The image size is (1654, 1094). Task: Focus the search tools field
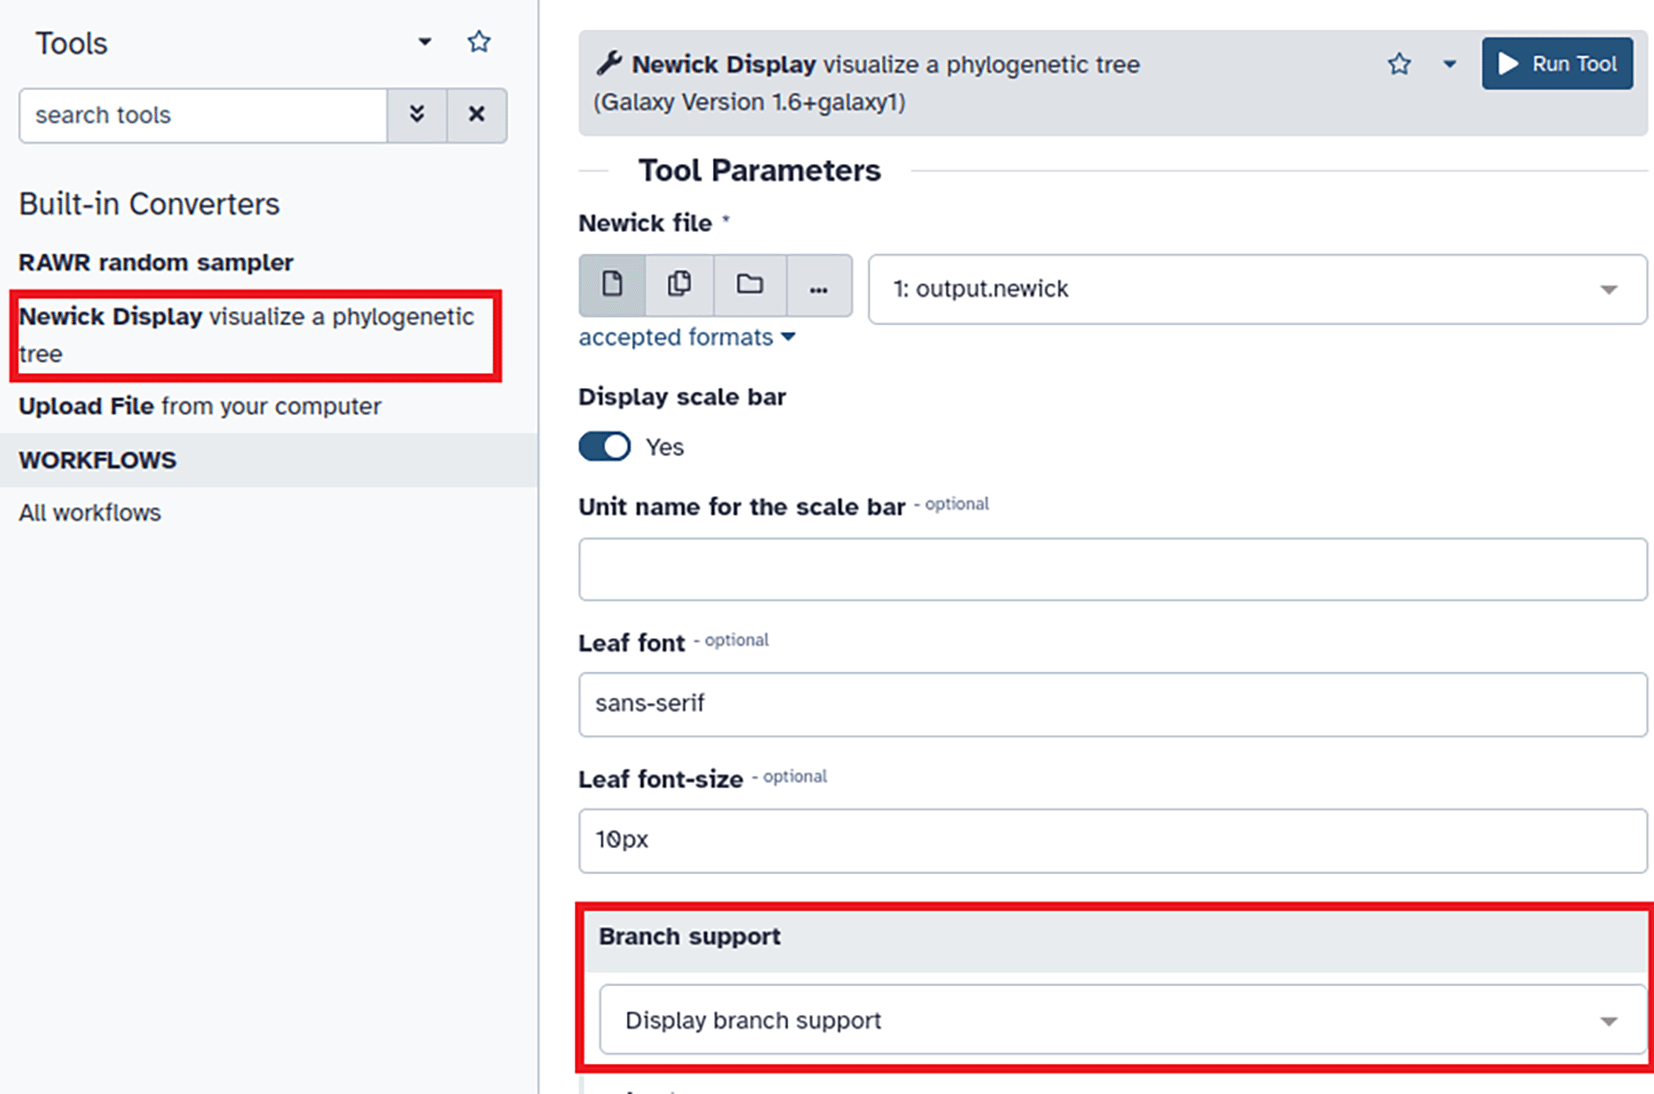[x=203, y=115]
